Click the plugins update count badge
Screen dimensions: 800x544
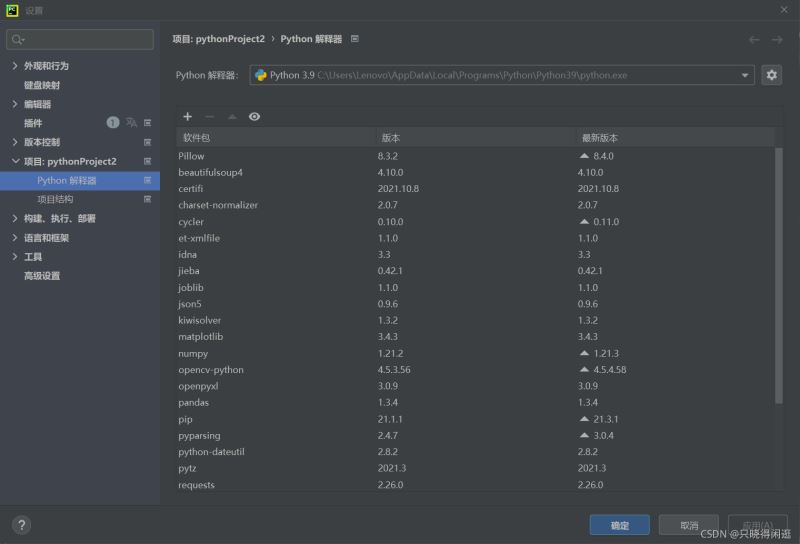(113, 122)
